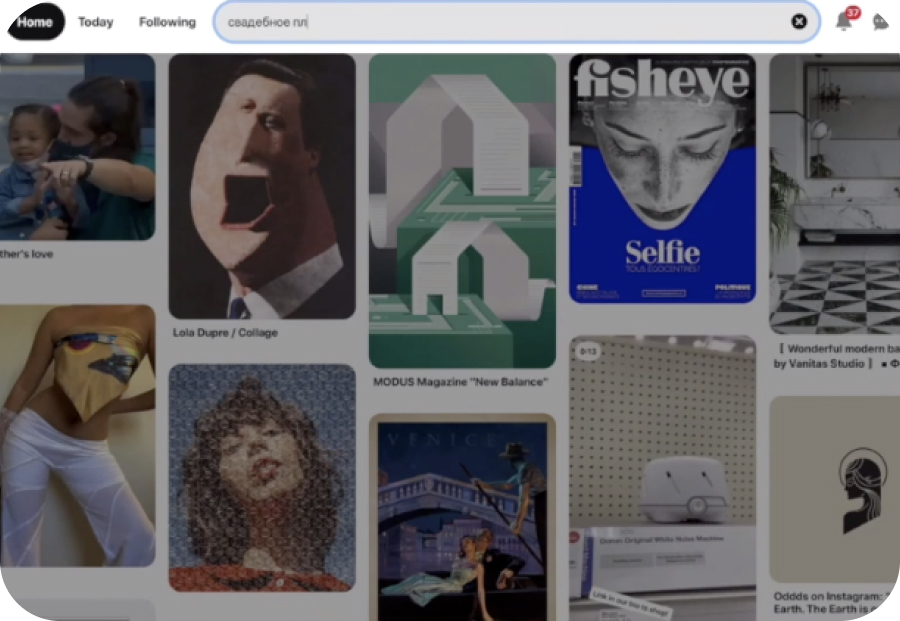Switch to the Today tab

pos(96,22)
